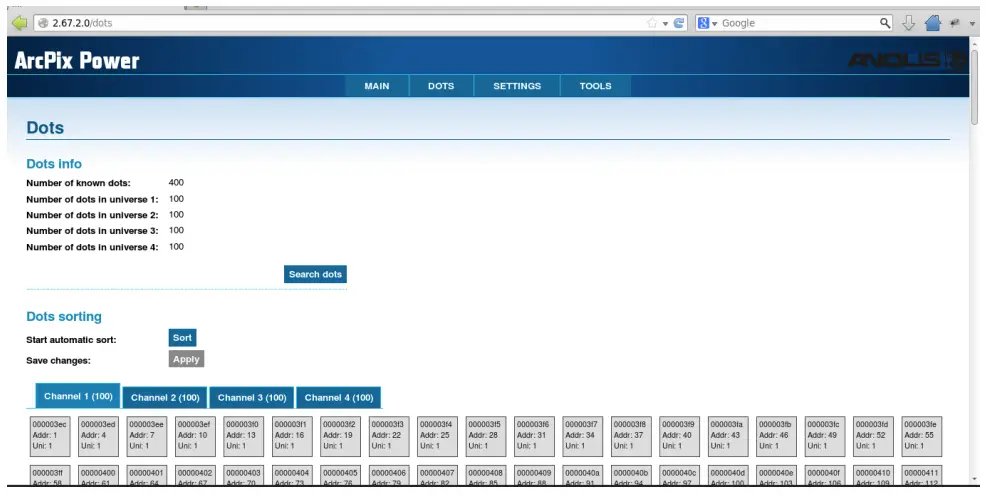Select dot 000003ed at Addr 4

(x=98, y=436)
